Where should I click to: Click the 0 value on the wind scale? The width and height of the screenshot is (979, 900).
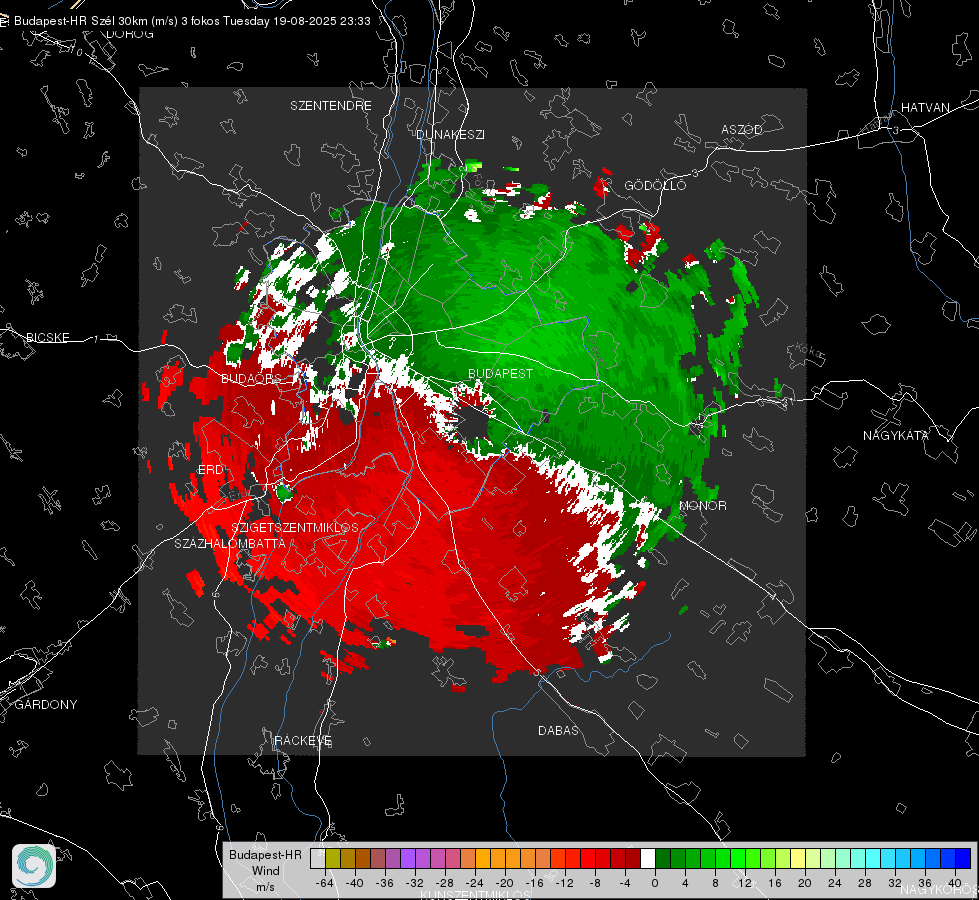pos(654,883)
